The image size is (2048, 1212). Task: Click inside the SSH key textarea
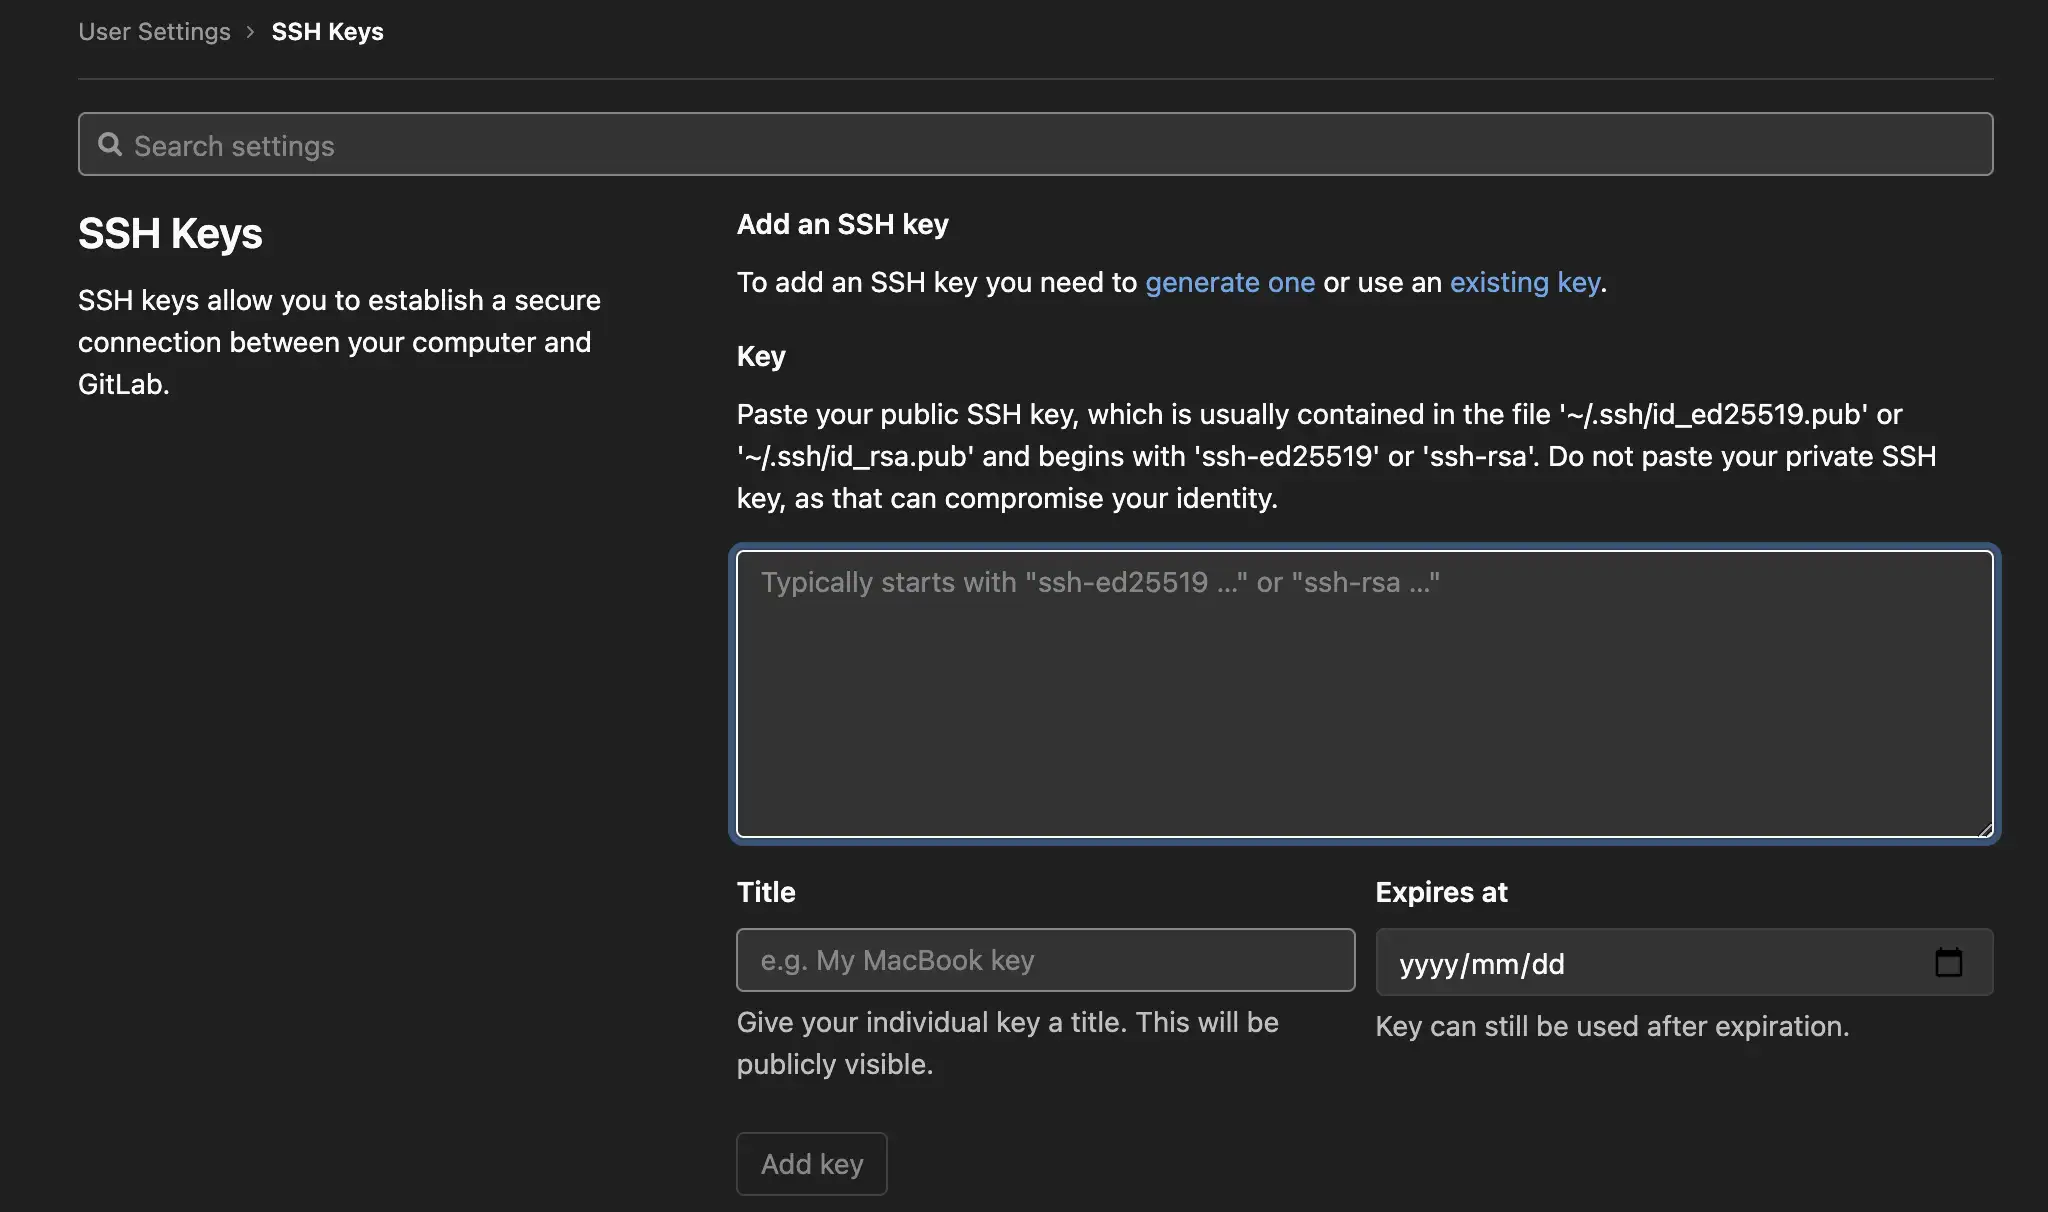pos(1364,694)
